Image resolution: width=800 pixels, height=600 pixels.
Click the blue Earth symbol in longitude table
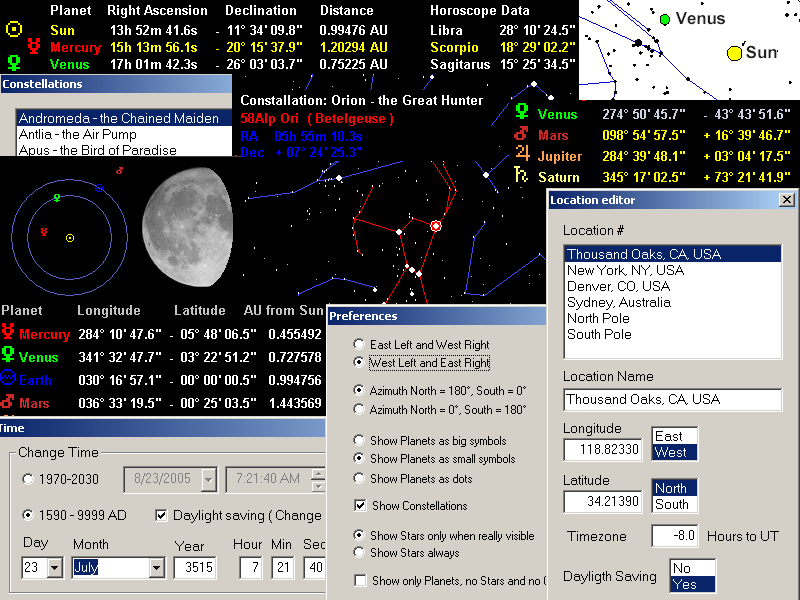(x=8, y=378)
